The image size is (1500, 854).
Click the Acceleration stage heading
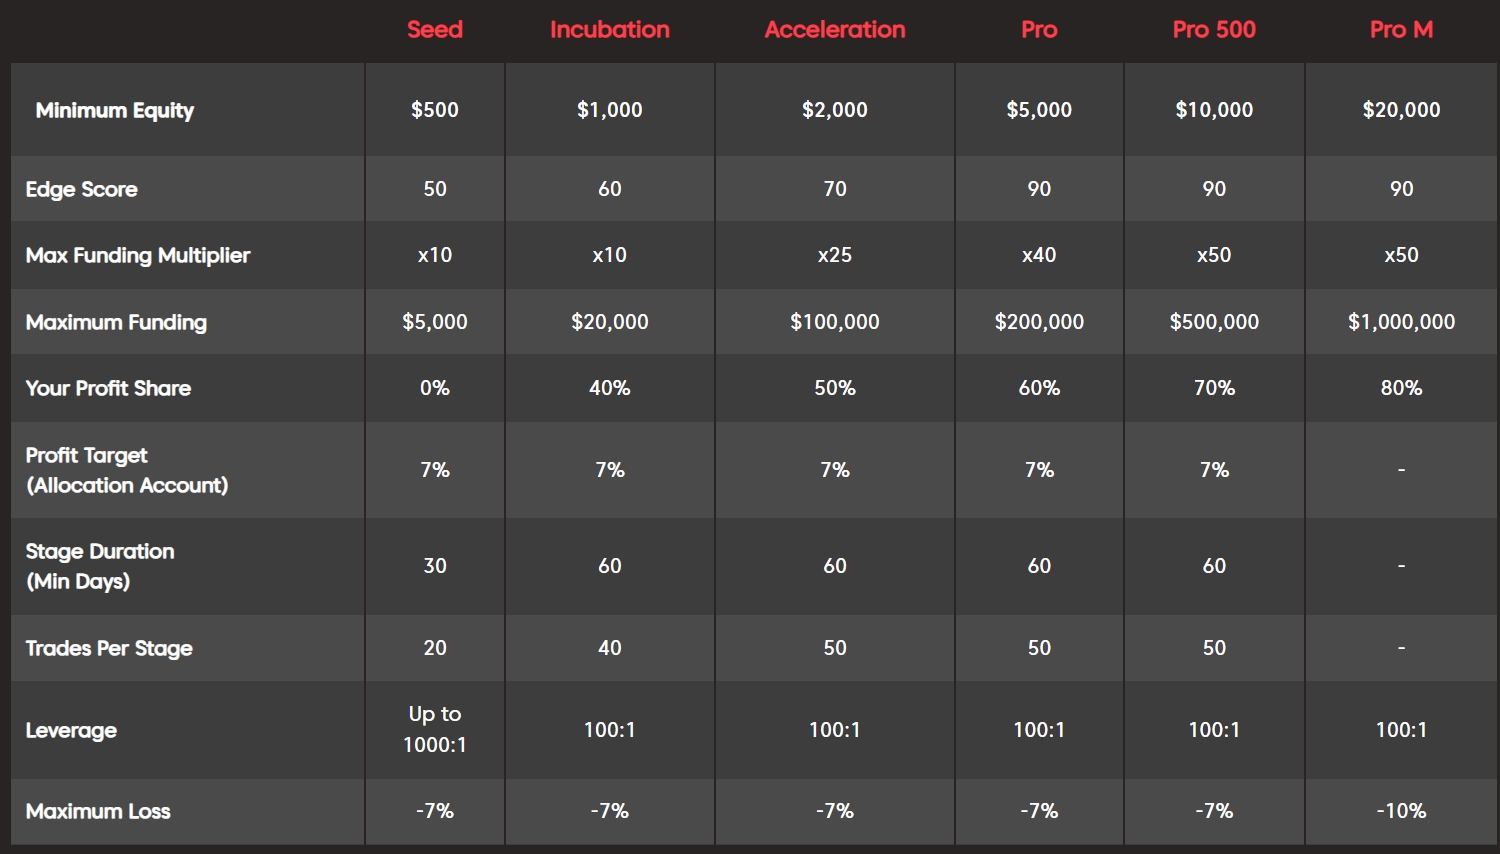834,30
